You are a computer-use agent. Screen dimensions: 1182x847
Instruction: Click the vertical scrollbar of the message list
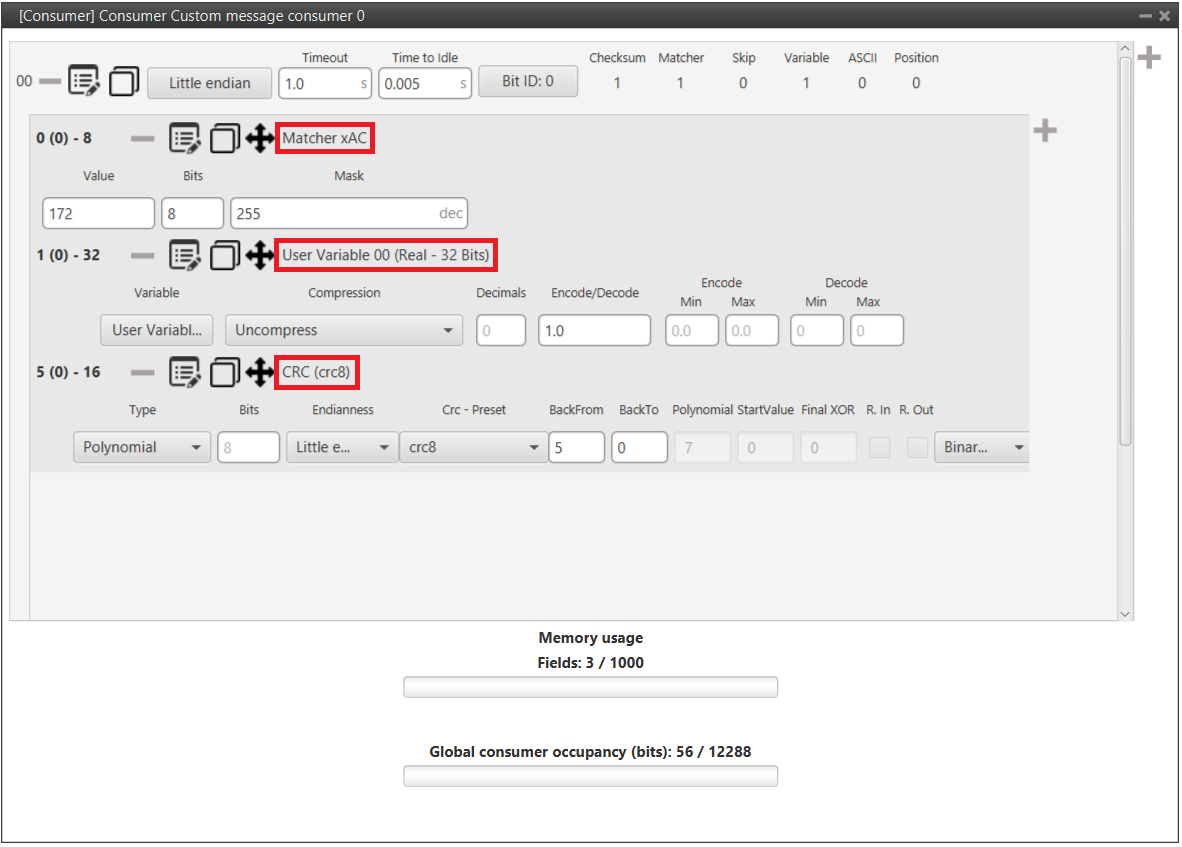(1125, 250)
